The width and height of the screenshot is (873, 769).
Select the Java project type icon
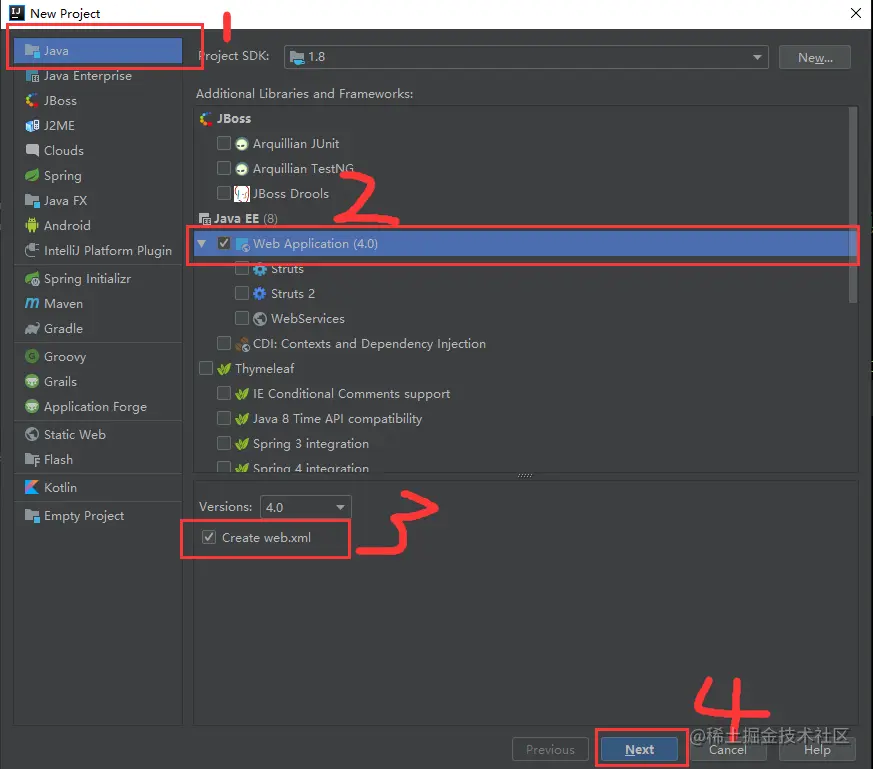click(x=32, y=51)
